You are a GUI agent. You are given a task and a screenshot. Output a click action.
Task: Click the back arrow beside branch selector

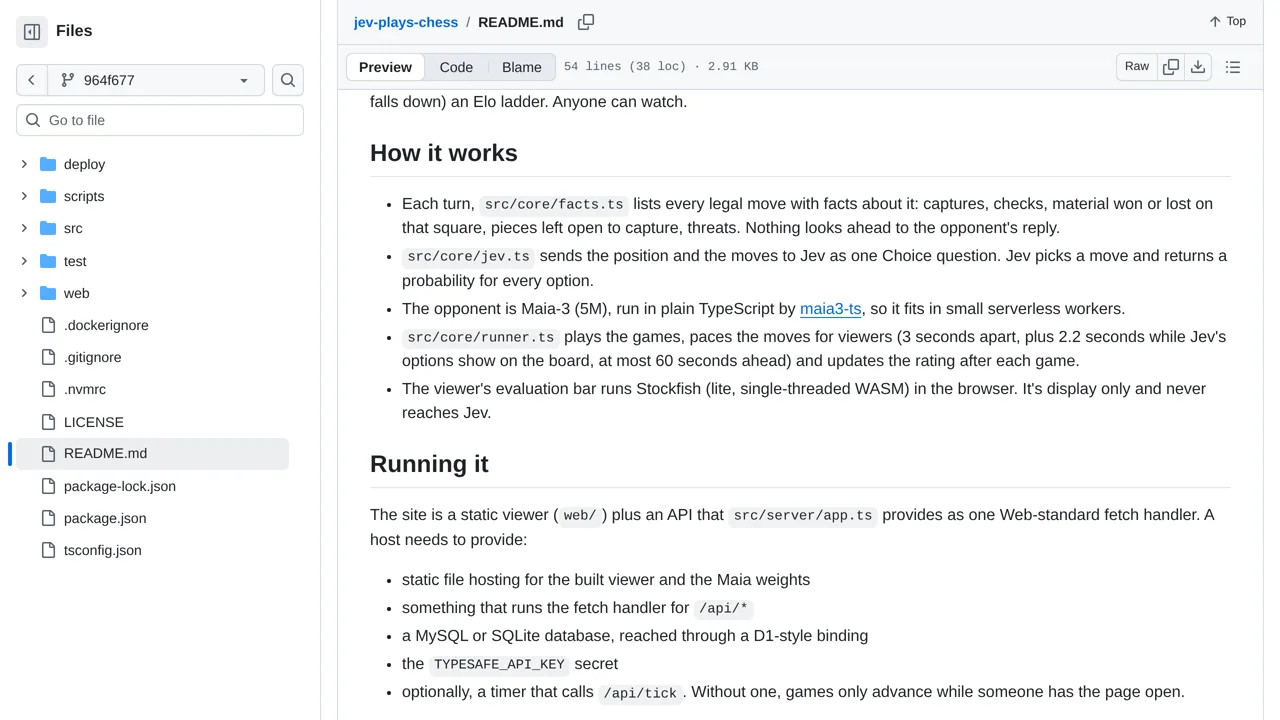click(x=31, y=80)
